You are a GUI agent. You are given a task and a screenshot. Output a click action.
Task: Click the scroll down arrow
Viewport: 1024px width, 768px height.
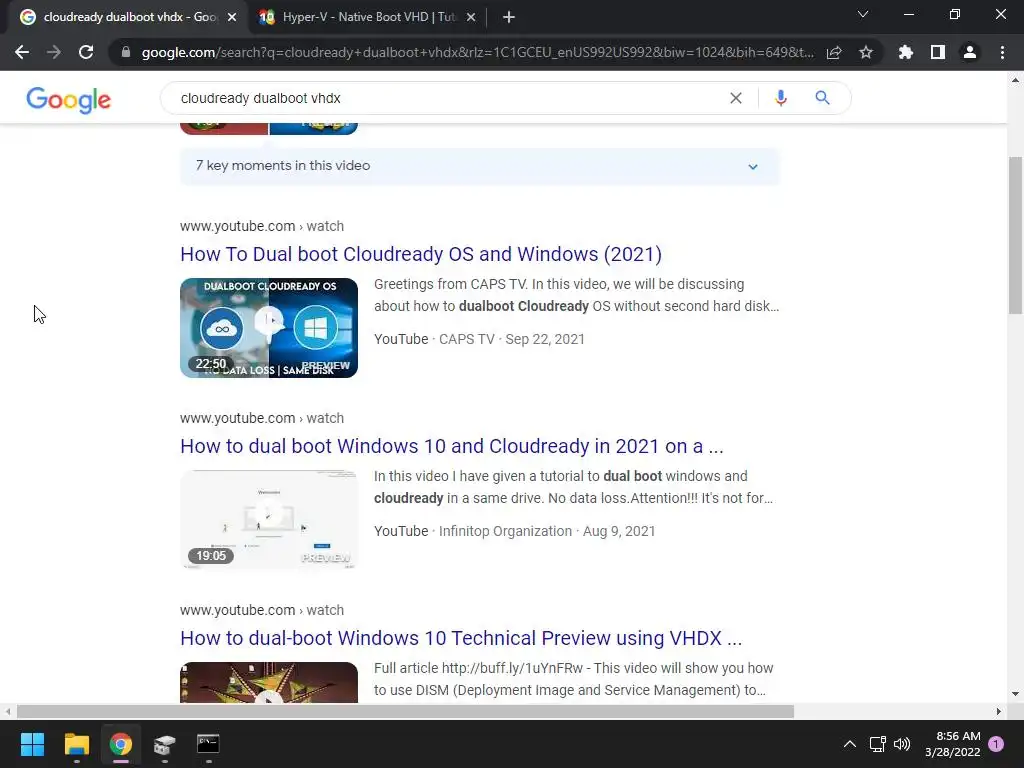point(1015,694)
